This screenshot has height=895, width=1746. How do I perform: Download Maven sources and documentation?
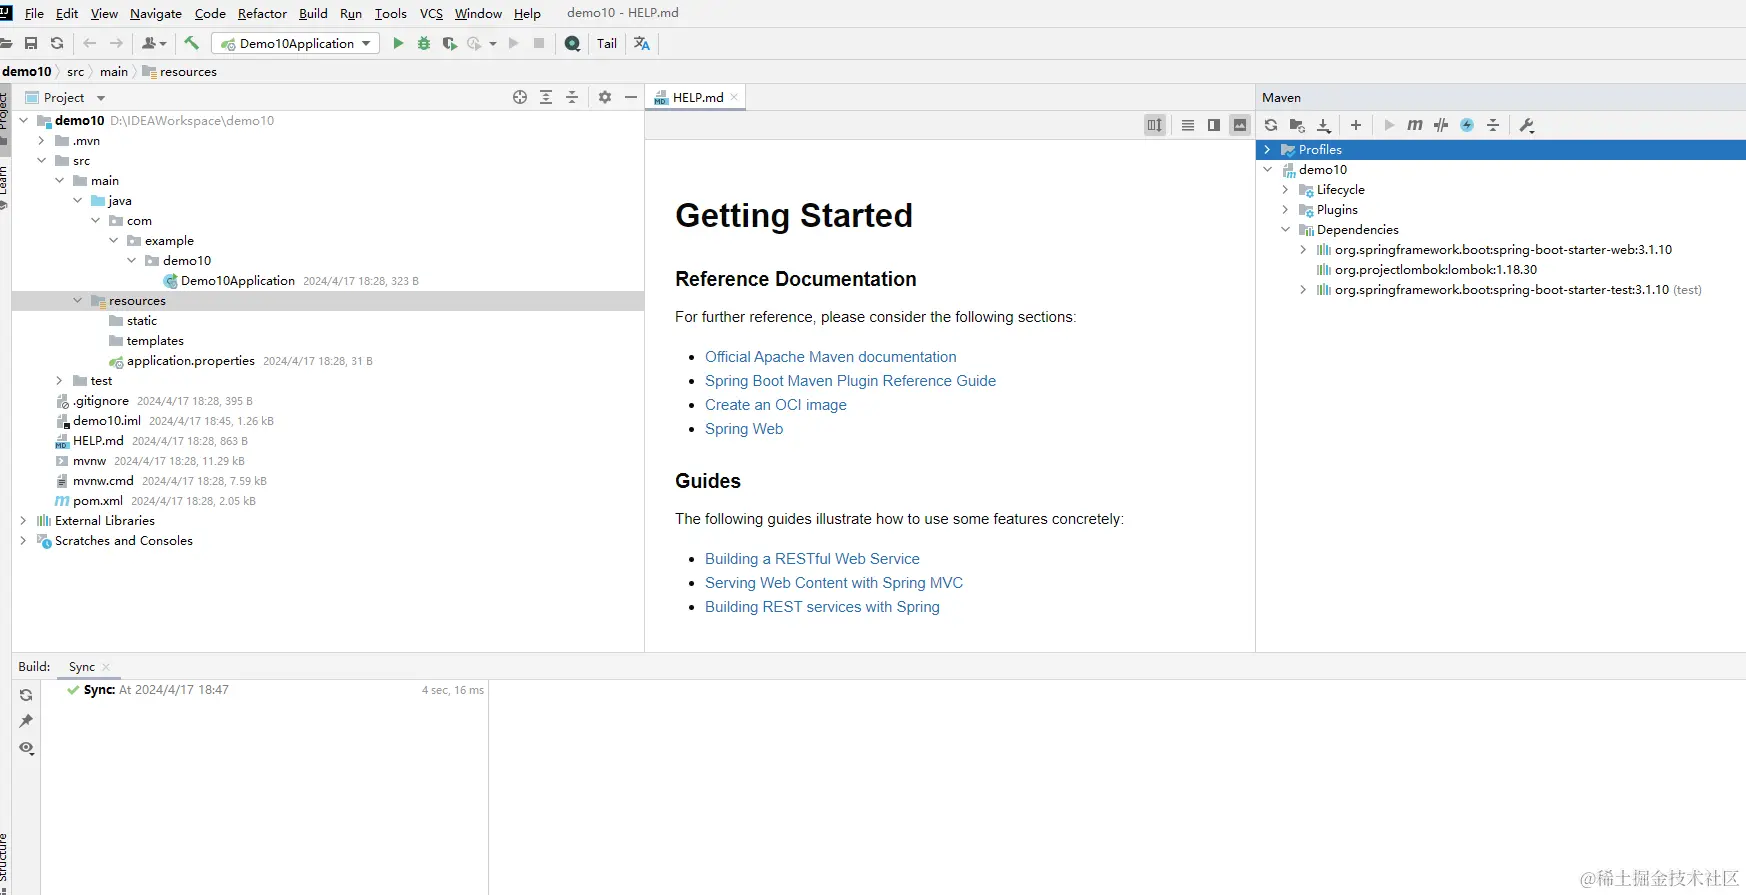pyautogui.click(x=1324, y=125)
